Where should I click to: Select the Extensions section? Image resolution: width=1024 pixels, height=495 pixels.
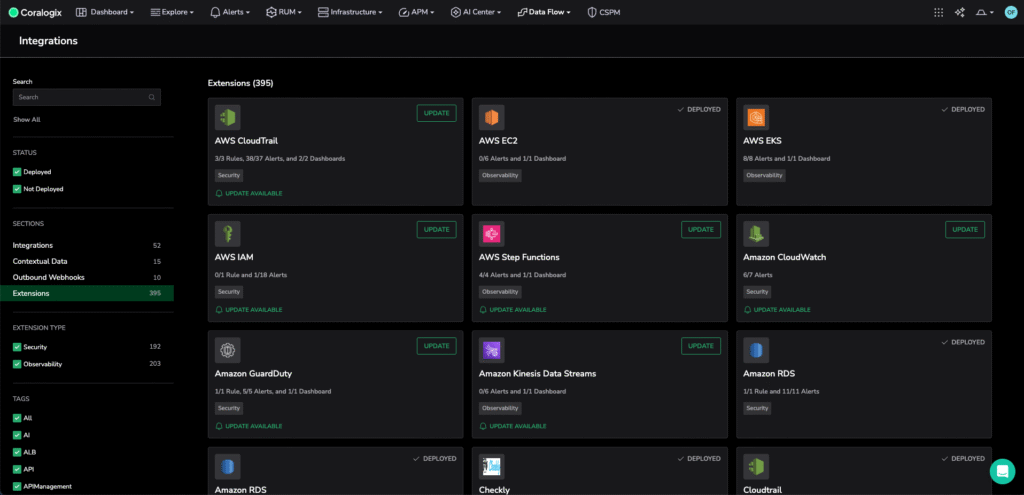pos(87,293)
